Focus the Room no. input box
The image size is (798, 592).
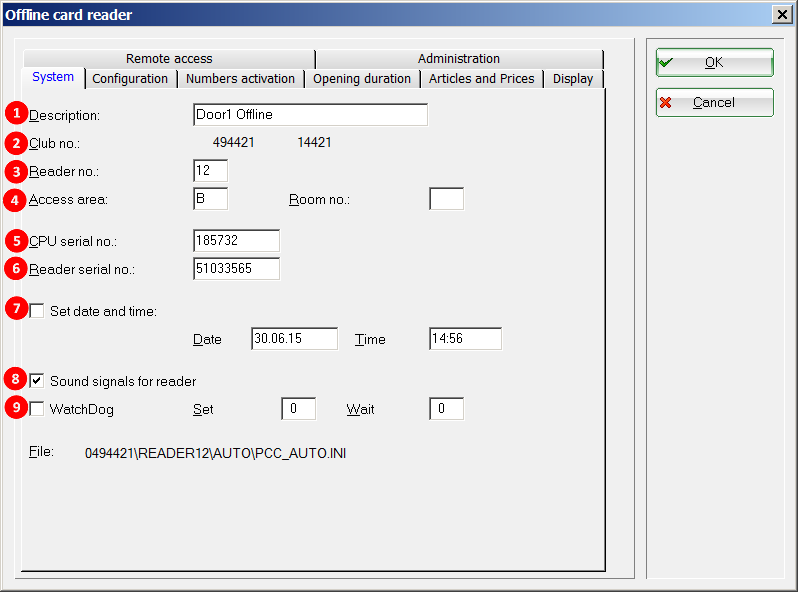pos(446,199)
